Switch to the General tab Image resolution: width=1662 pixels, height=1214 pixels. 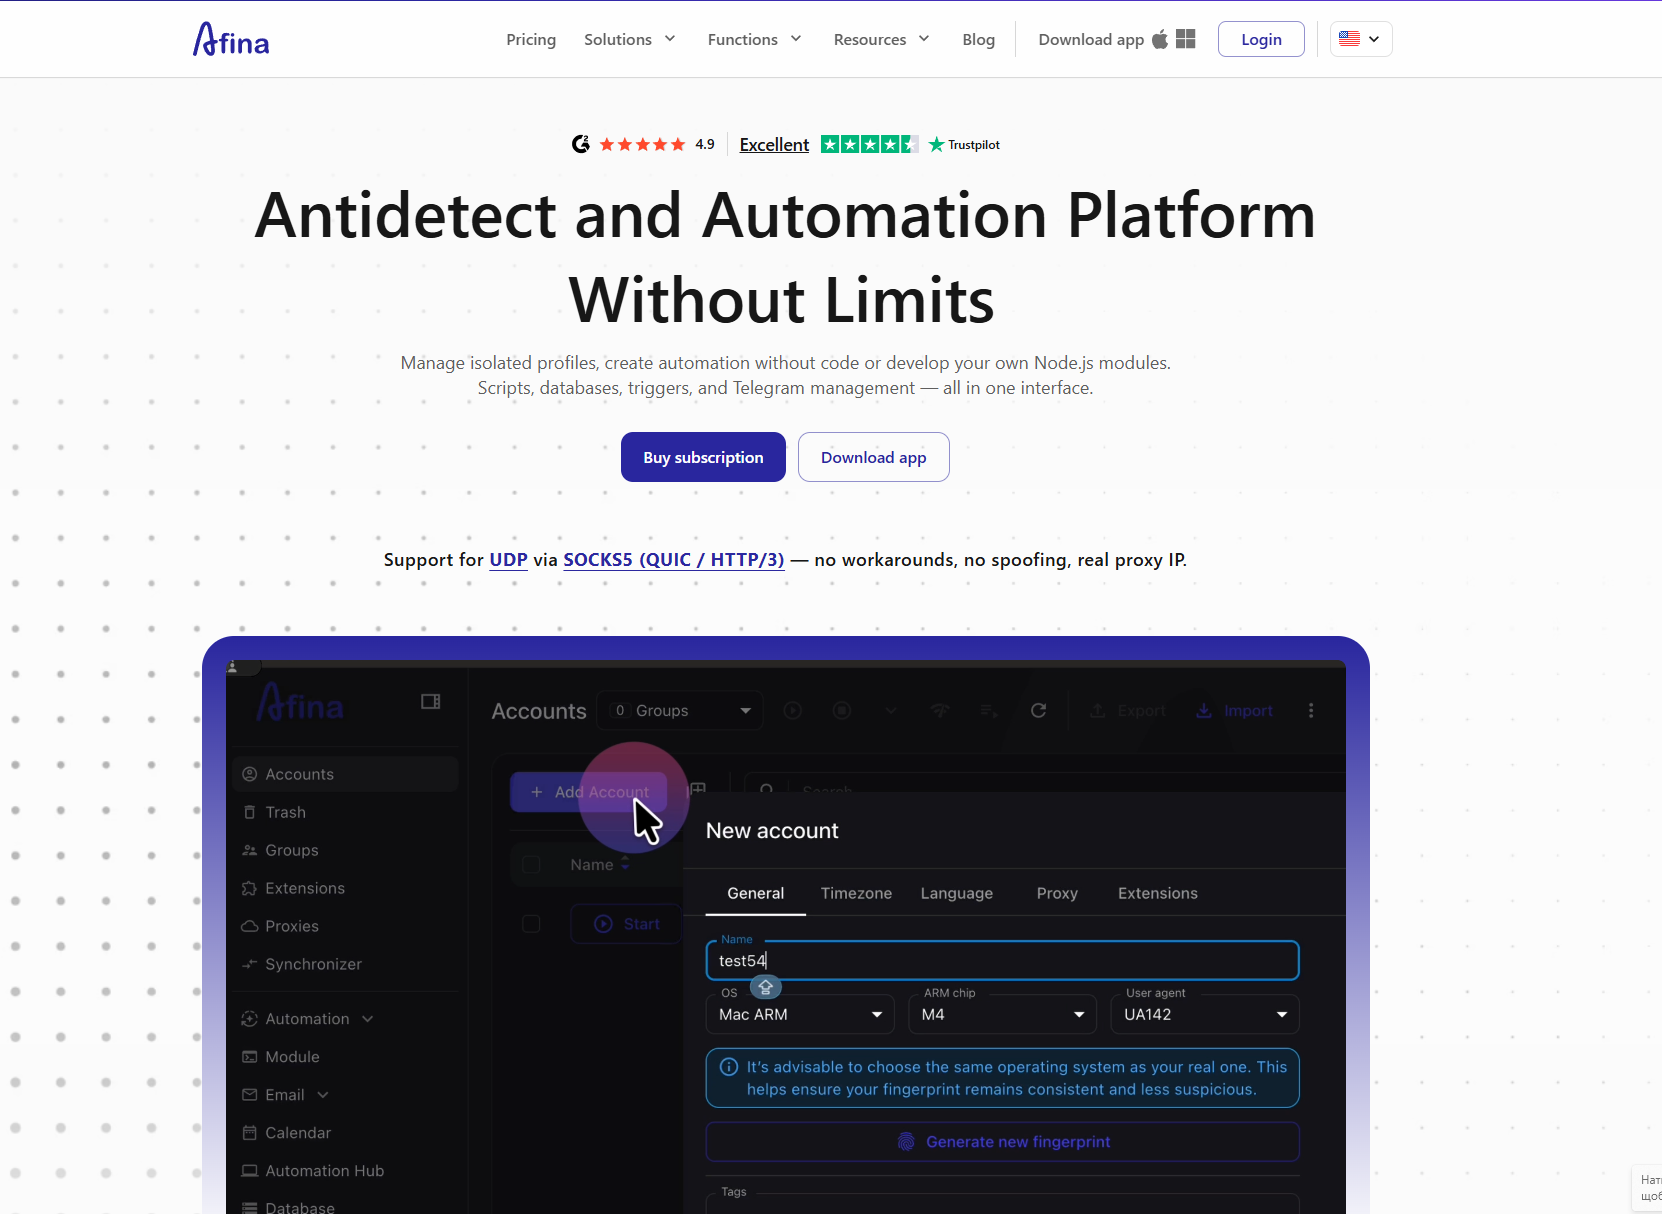point(756,893)
